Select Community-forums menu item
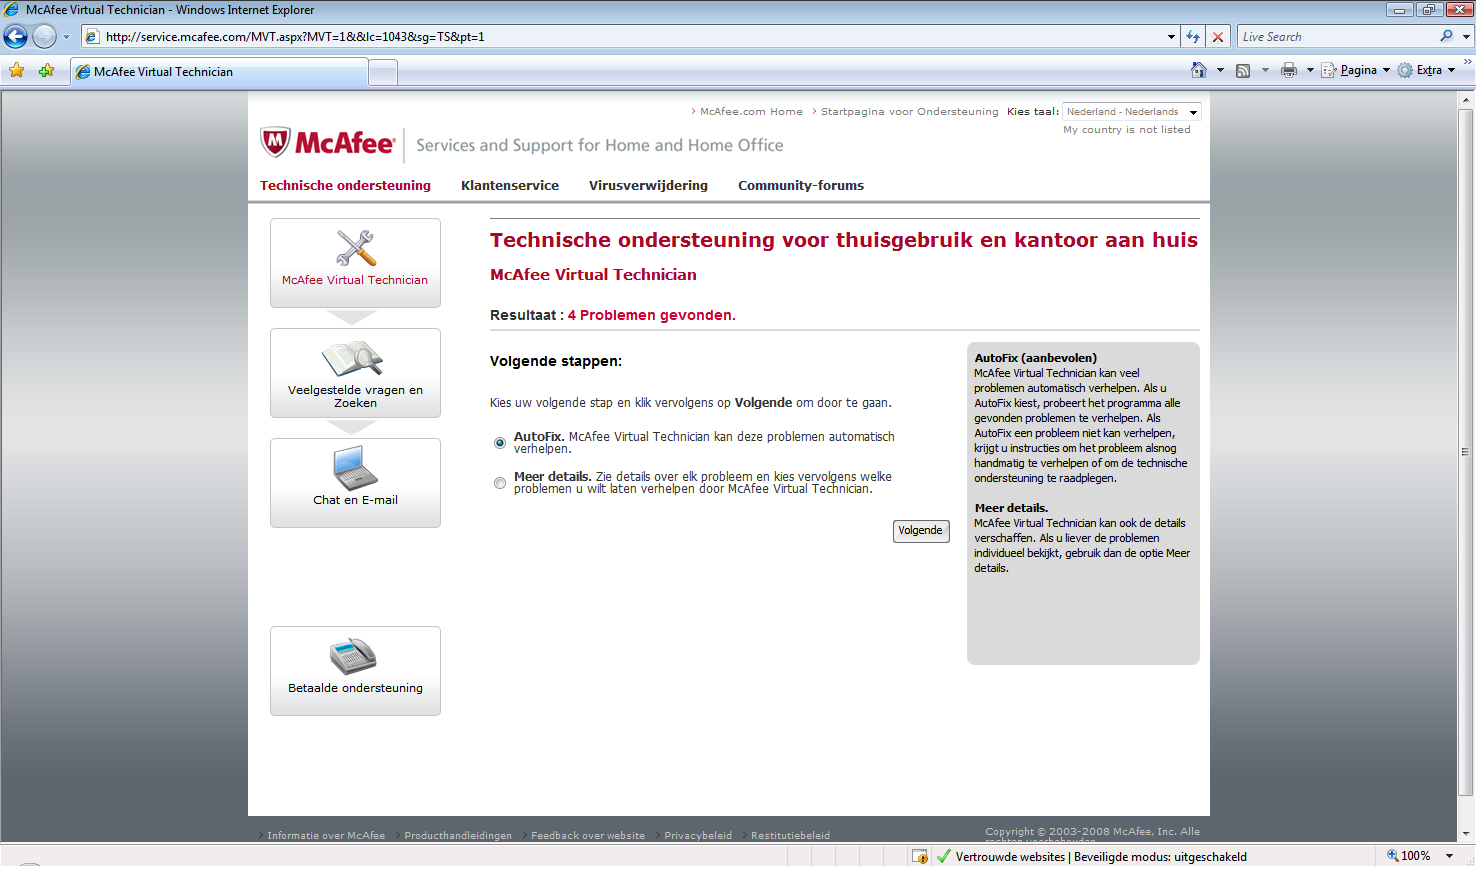The height and width of the screenshot is (875, 1476). click(801, 186)
